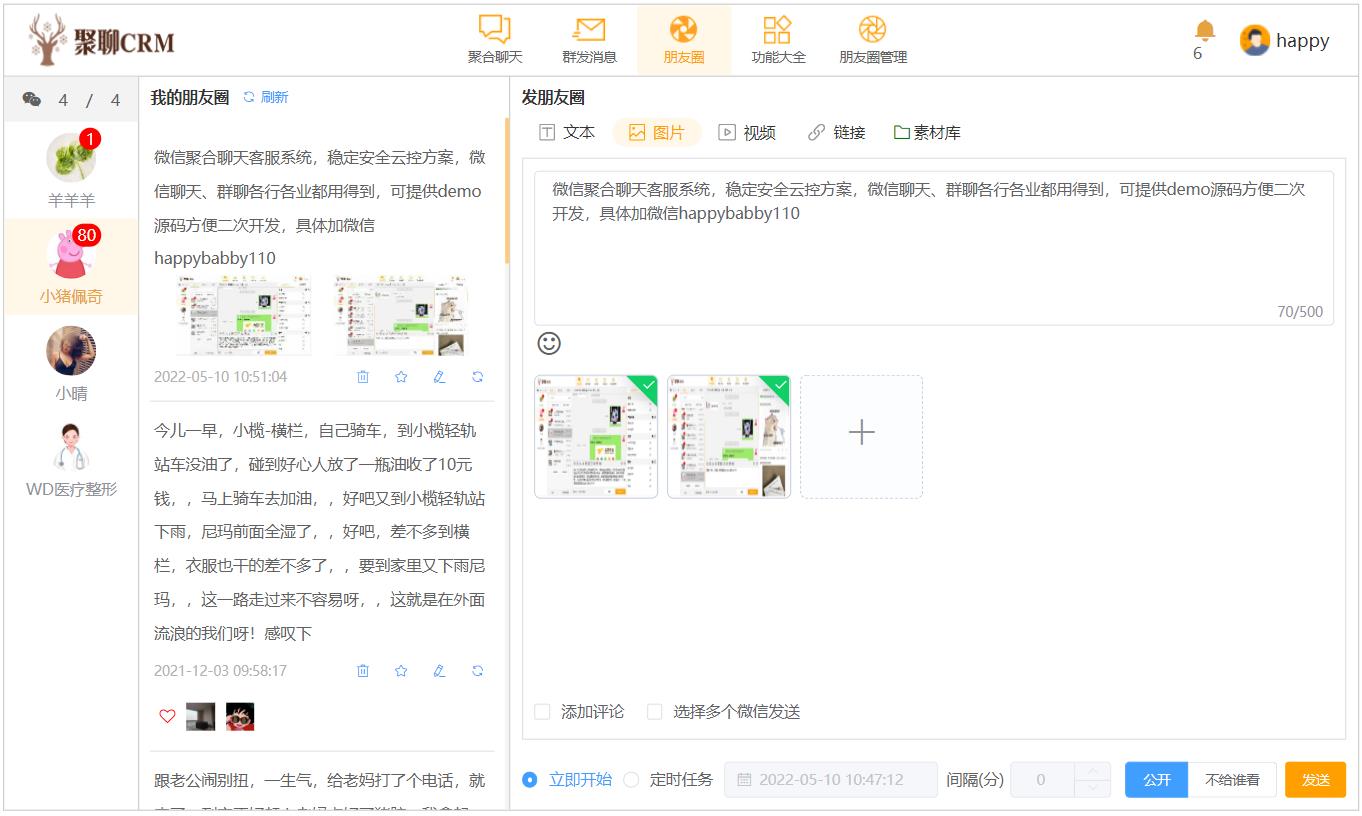Refresh my moments list with 刷新

pos(266,97)
